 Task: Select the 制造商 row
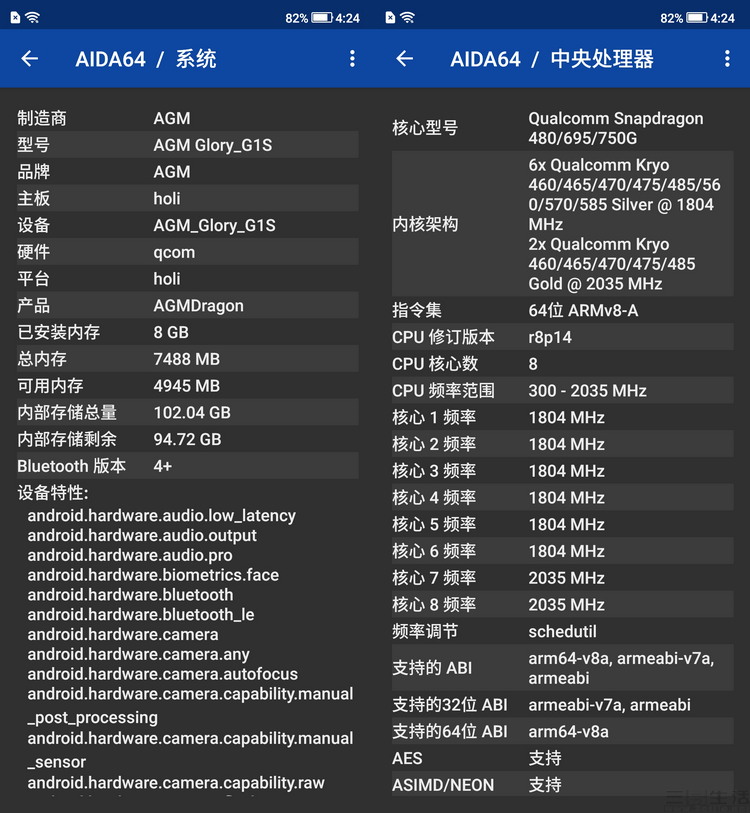187,118
